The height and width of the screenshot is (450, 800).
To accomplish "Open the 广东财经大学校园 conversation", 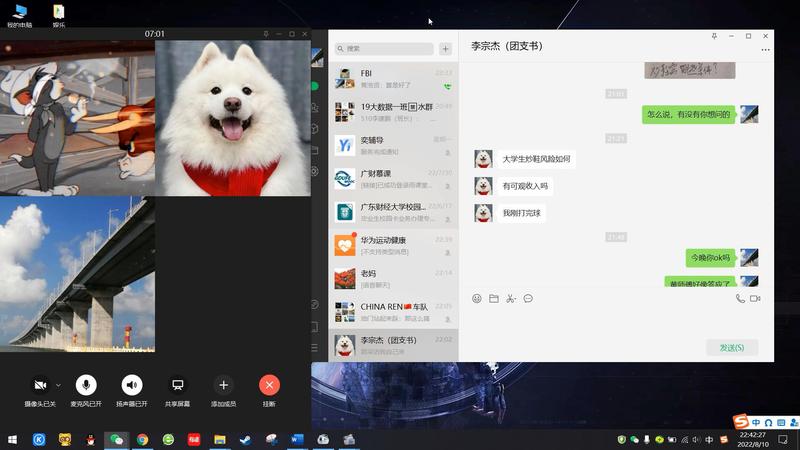I will (393, 212).
